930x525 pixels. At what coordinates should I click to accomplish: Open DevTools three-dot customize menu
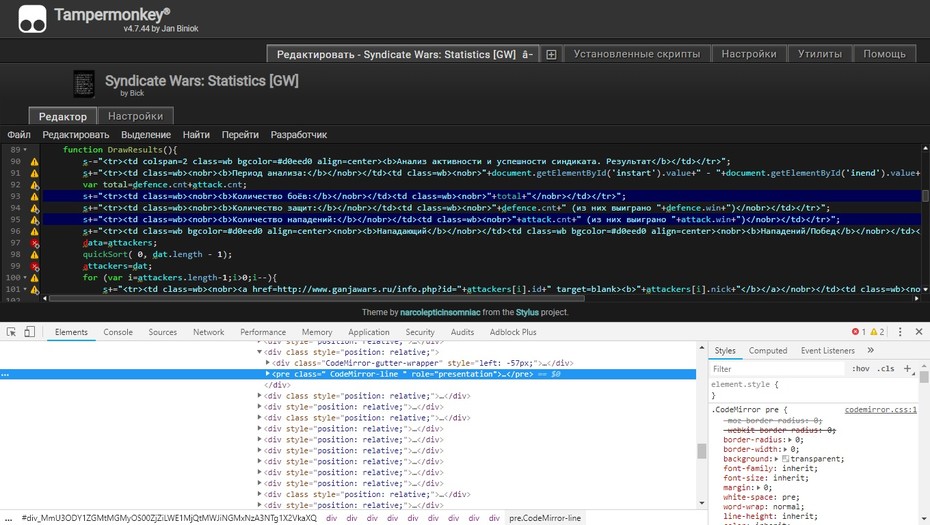point(900,332)
